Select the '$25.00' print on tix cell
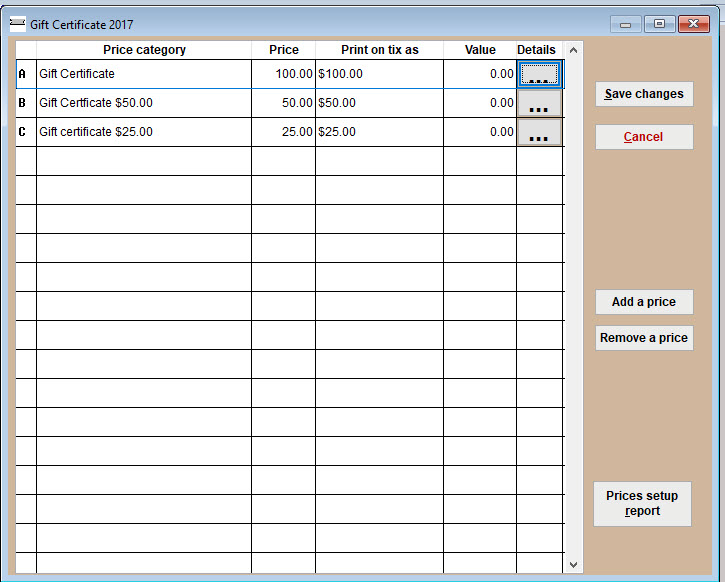The image size is (725, 582). pyautogui.click(x=379, y=132)
